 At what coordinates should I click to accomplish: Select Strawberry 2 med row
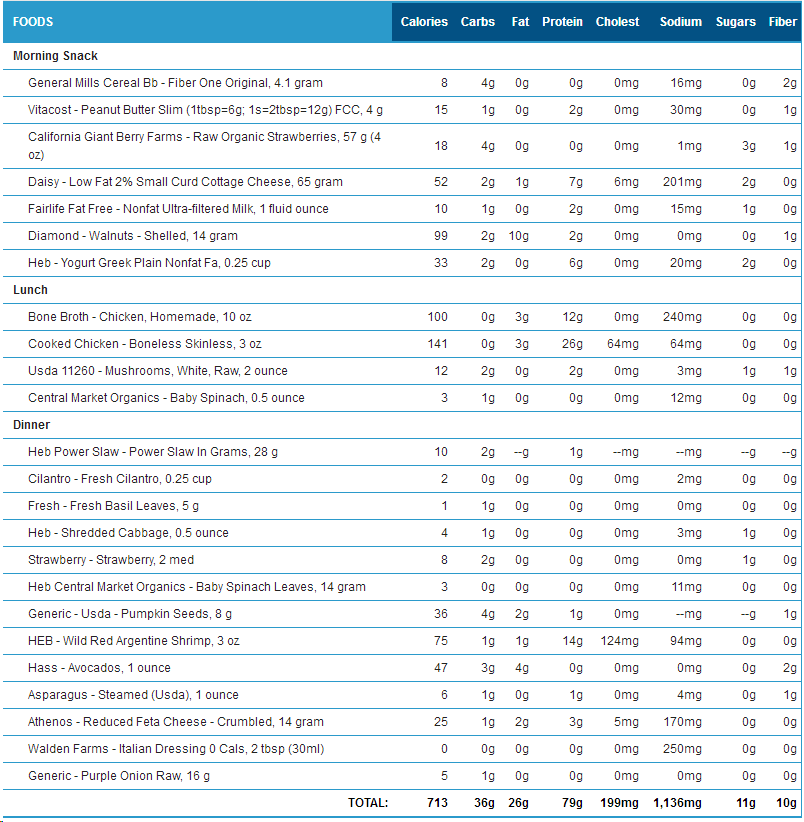(402, 560)
